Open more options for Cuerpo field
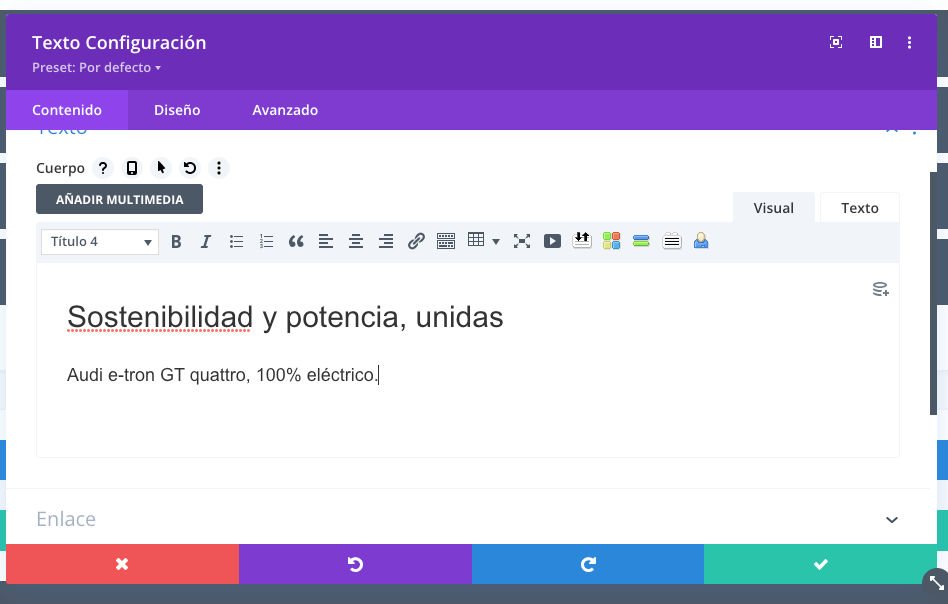This screenshot has width=948, height=604. click(x=219, y=168)
